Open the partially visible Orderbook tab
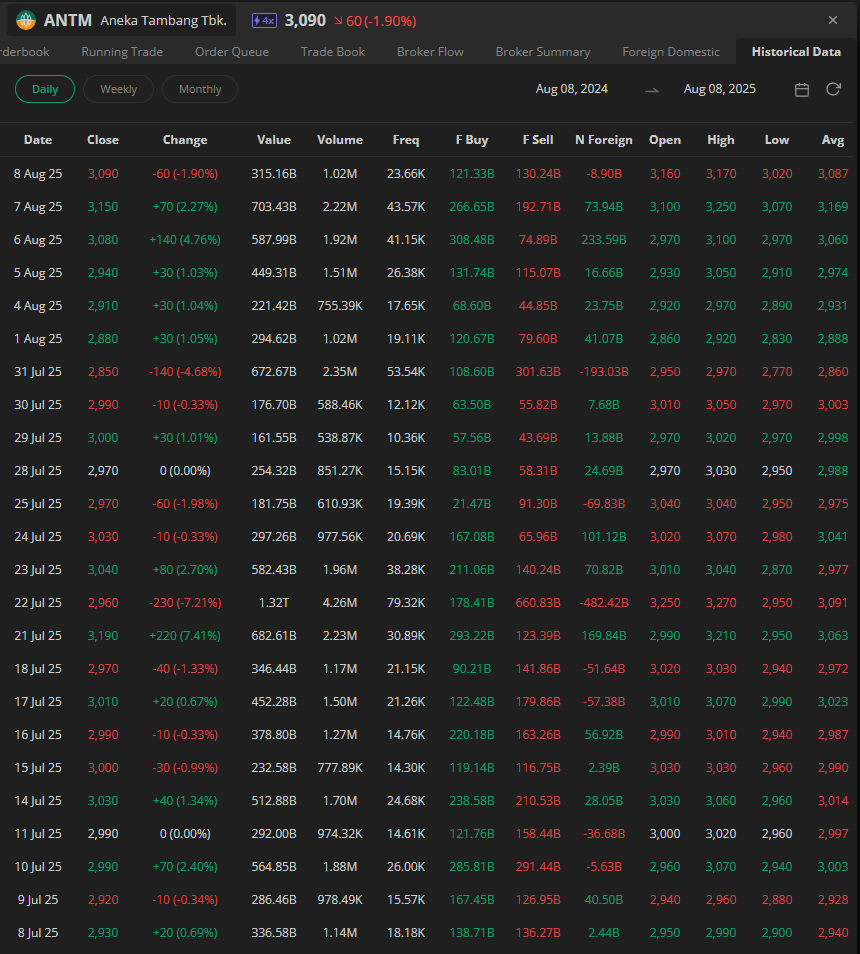This screenshot has height=954, width=860. pyautogui.click(x=24, y=52)
